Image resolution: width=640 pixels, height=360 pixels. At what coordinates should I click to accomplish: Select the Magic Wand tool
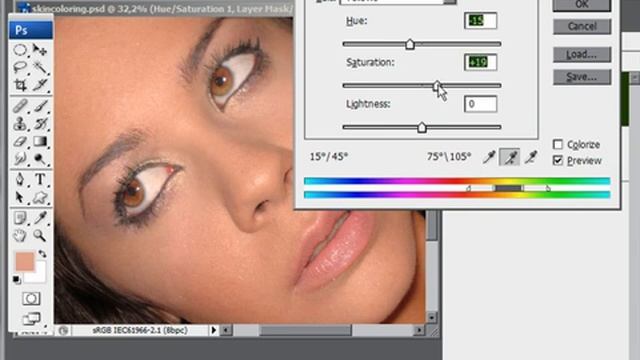coord(40,67)
